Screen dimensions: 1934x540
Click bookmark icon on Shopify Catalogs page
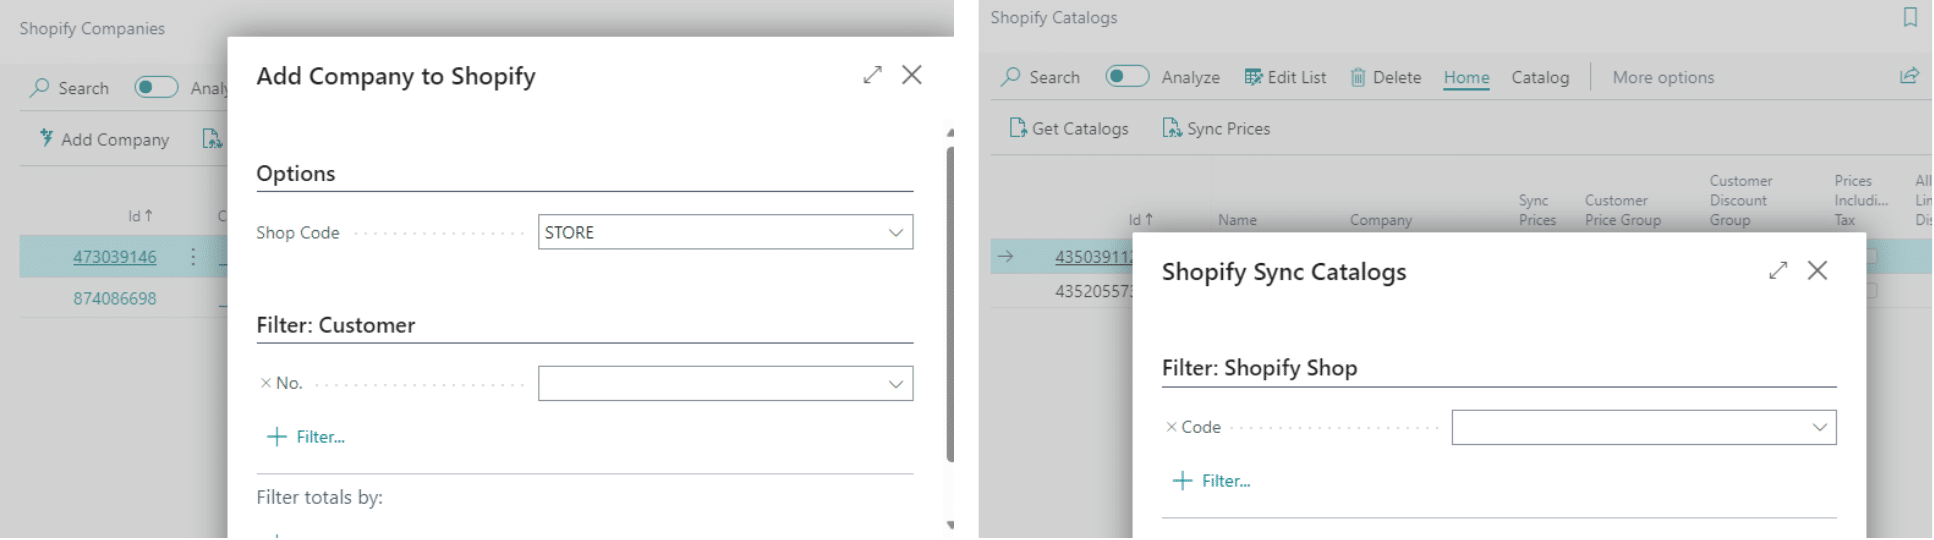pyautogui.click(x=1910, y=17)
